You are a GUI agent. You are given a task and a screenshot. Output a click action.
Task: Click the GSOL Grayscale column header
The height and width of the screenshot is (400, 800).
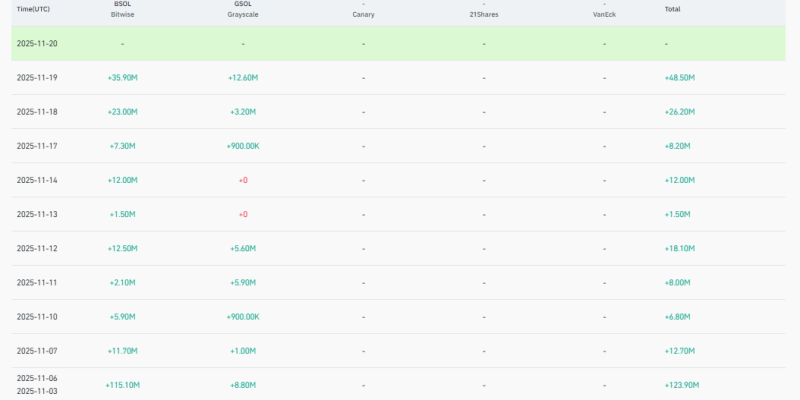click(x=242, y=10)
